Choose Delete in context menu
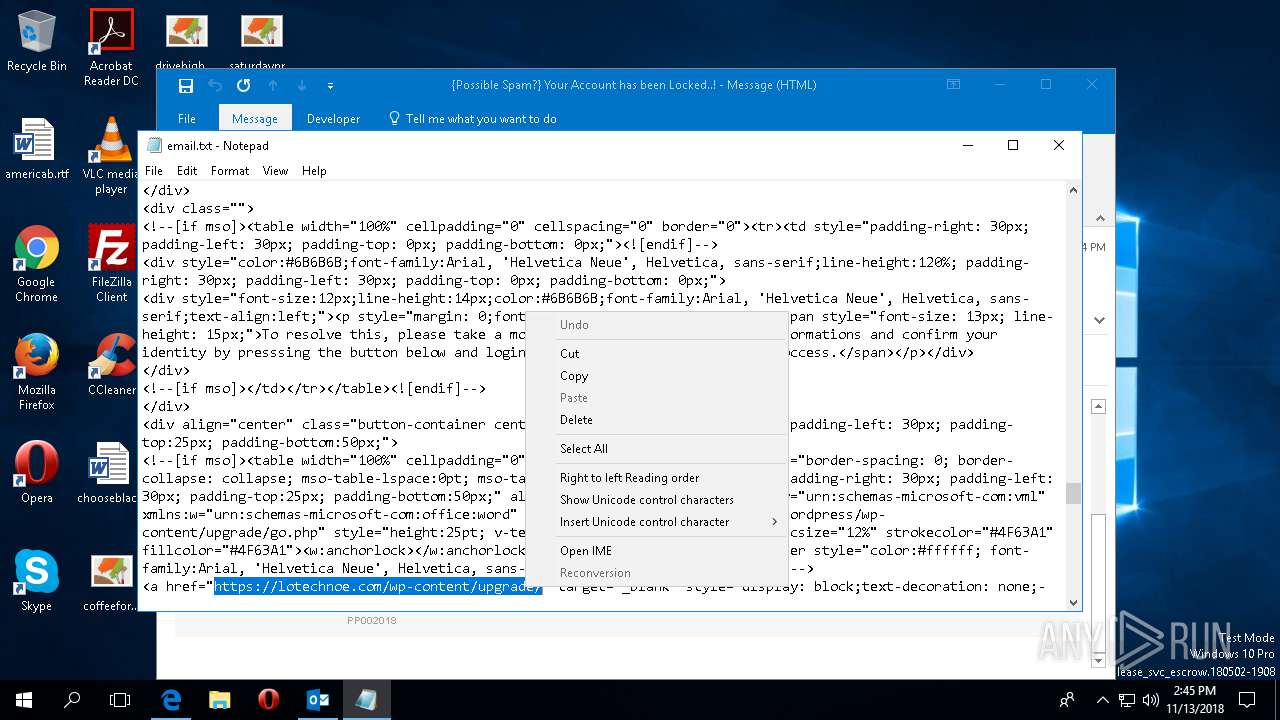 (x=656, y=419)
